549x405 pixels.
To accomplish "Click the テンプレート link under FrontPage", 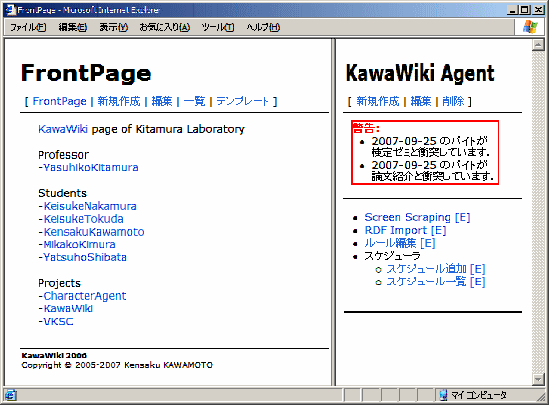I will (x=242, y=102).
